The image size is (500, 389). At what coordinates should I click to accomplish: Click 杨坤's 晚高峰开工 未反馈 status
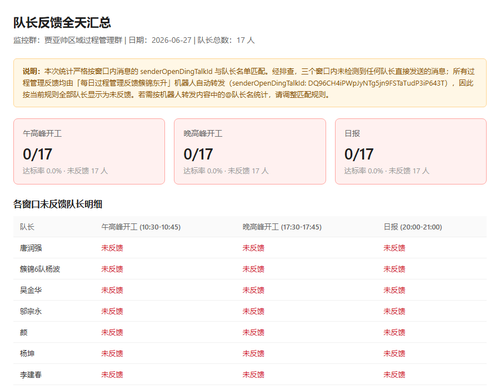click(253, 353)
